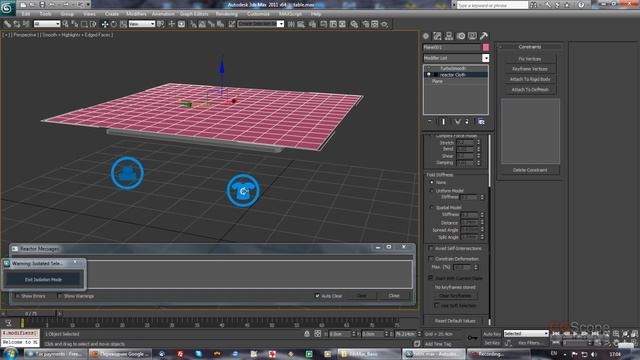
Task: Switch to the Utilities hammer panel
Action: coord(484,36)
